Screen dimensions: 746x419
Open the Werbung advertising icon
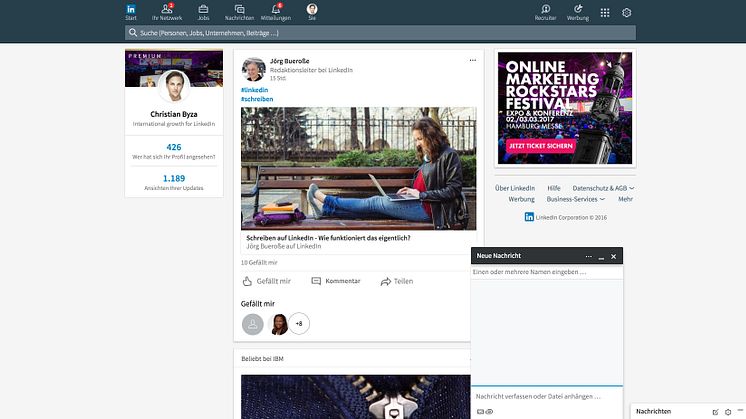pyautogui.click(x=578, y=9)
